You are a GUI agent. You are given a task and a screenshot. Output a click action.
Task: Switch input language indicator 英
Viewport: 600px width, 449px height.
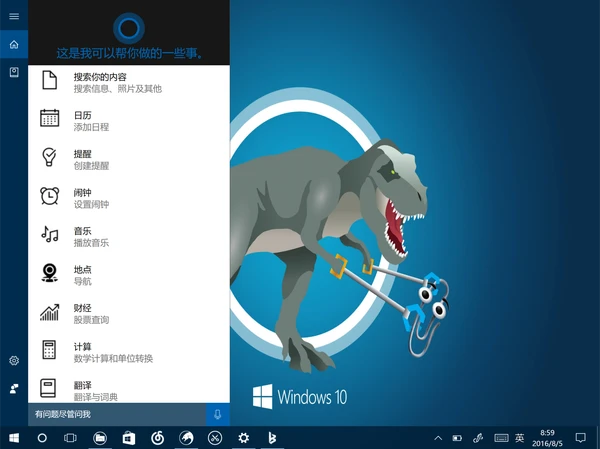point(520,438)
